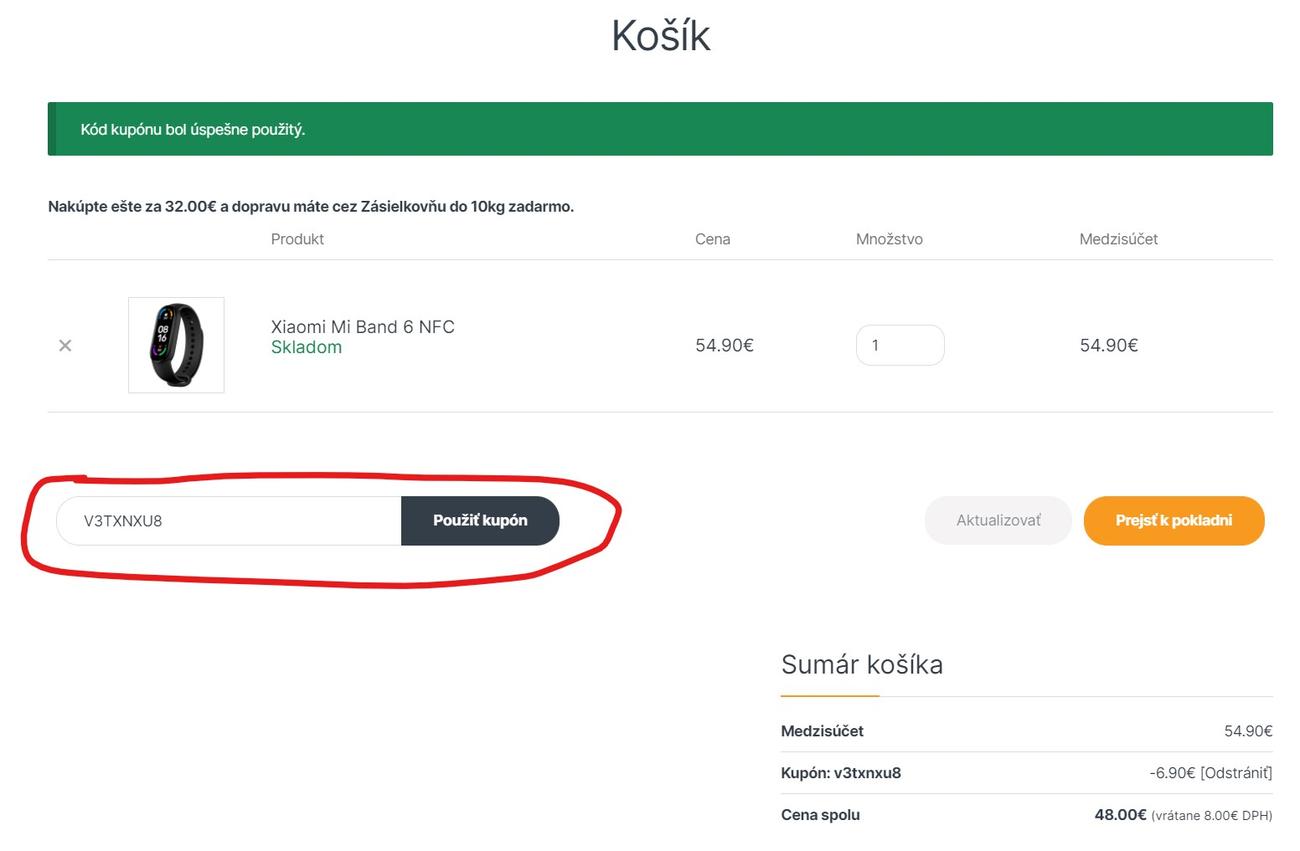Click the 48.00€ total price
This screenshot has width=1300, height=851.
(x=1120, y=815)
